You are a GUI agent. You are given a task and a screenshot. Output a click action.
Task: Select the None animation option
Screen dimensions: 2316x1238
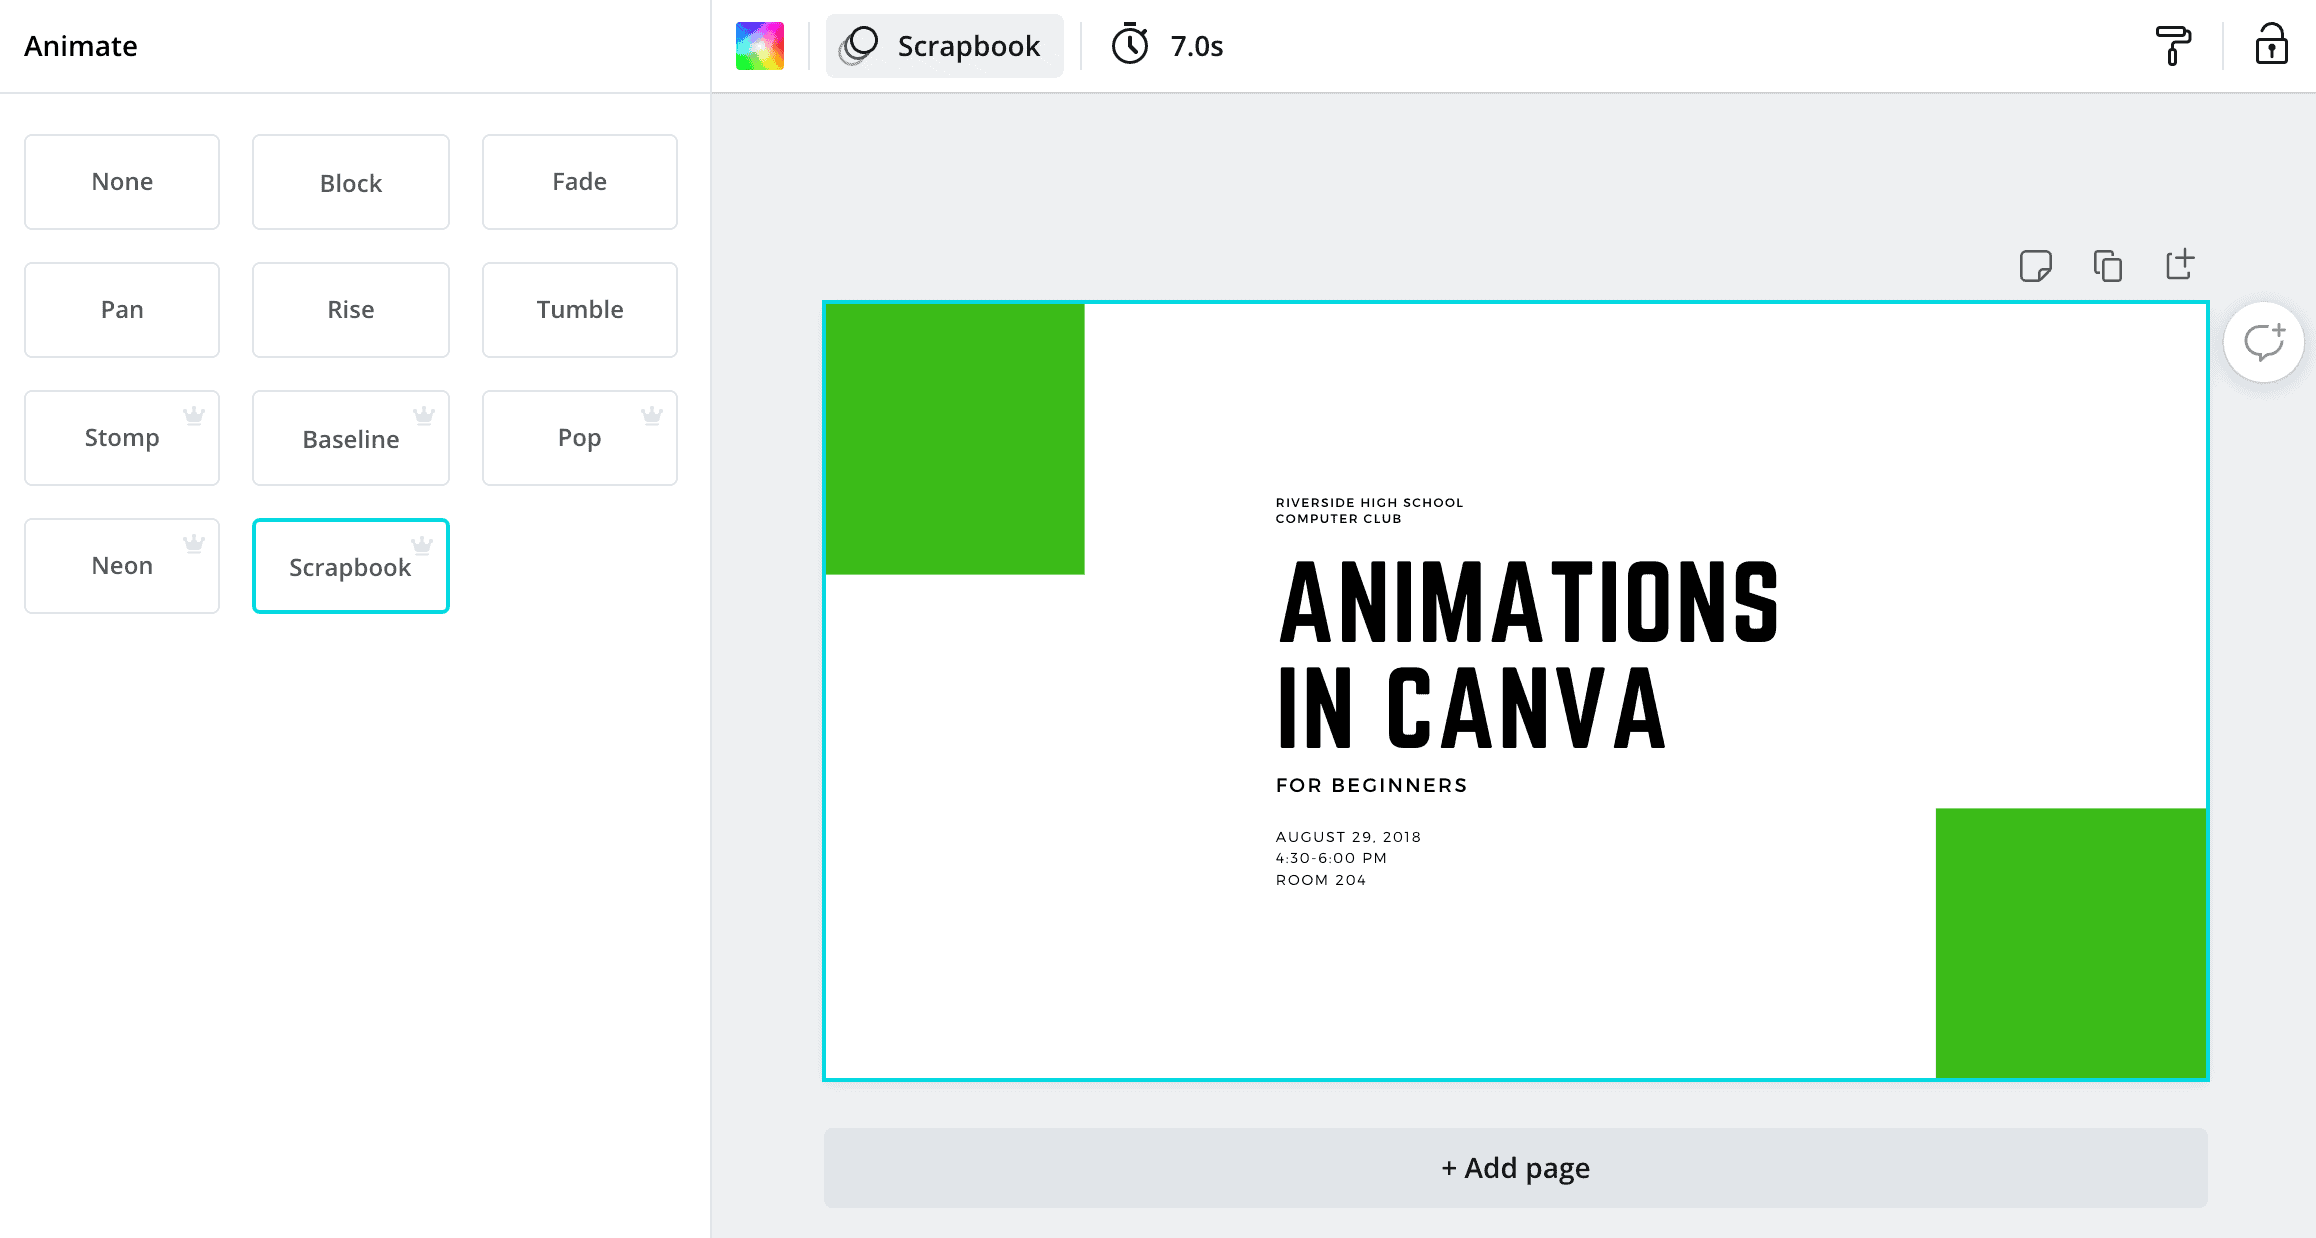pos(123,181)
